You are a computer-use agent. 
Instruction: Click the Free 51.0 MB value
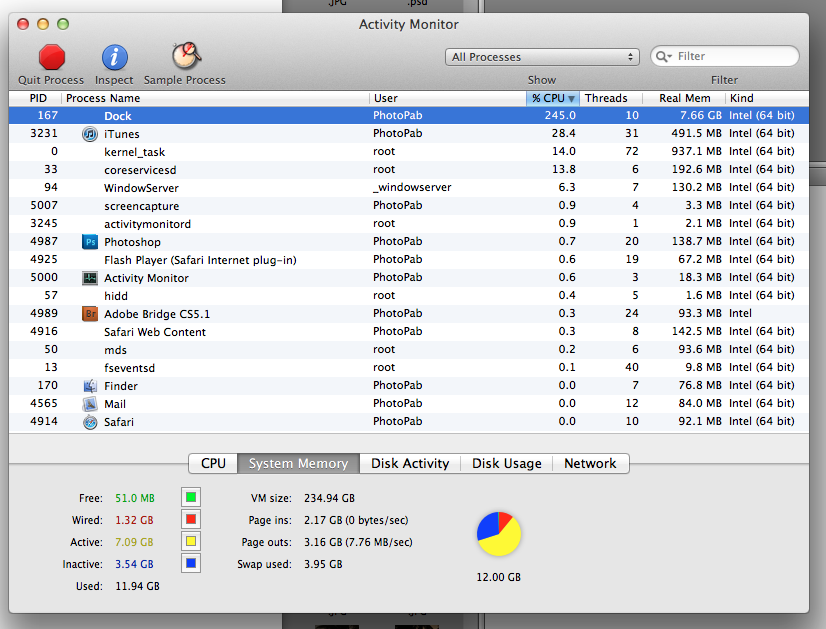(135, 498)
